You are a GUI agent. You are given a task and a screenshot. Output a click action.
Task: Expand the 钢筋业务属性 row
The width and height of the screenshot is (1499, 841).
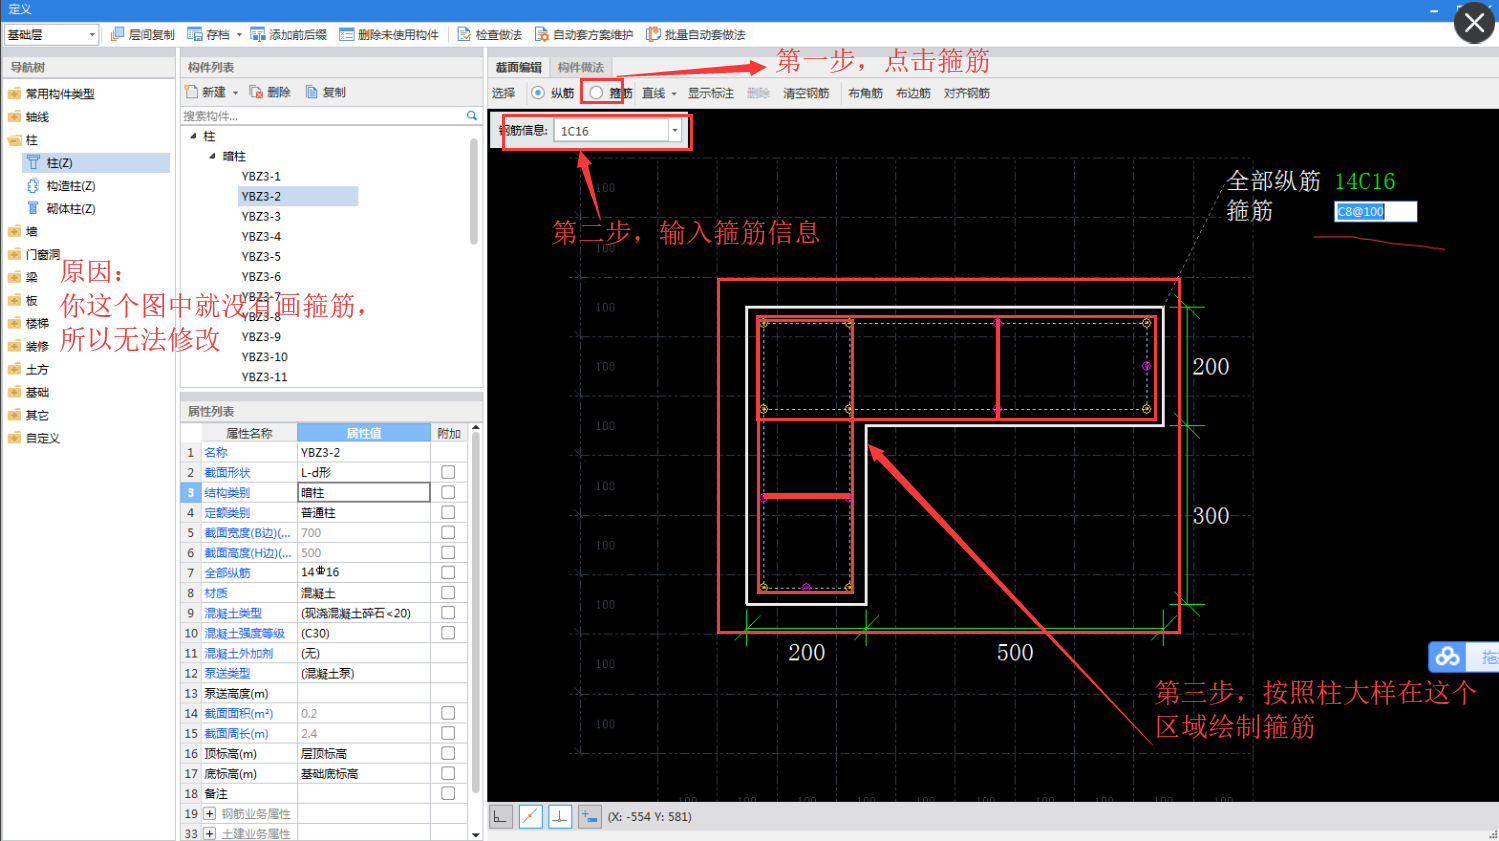210,814
